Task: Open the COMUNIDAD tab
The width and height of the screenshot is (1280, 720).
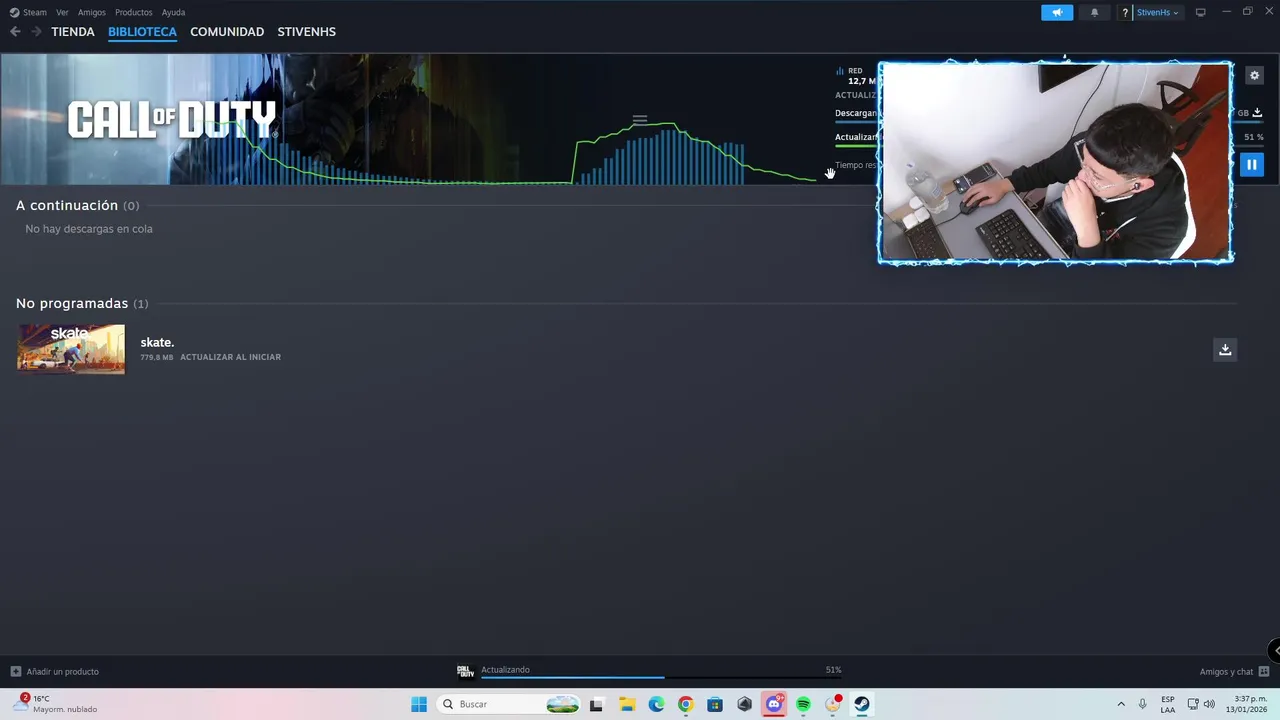Action: coord(227,32)
